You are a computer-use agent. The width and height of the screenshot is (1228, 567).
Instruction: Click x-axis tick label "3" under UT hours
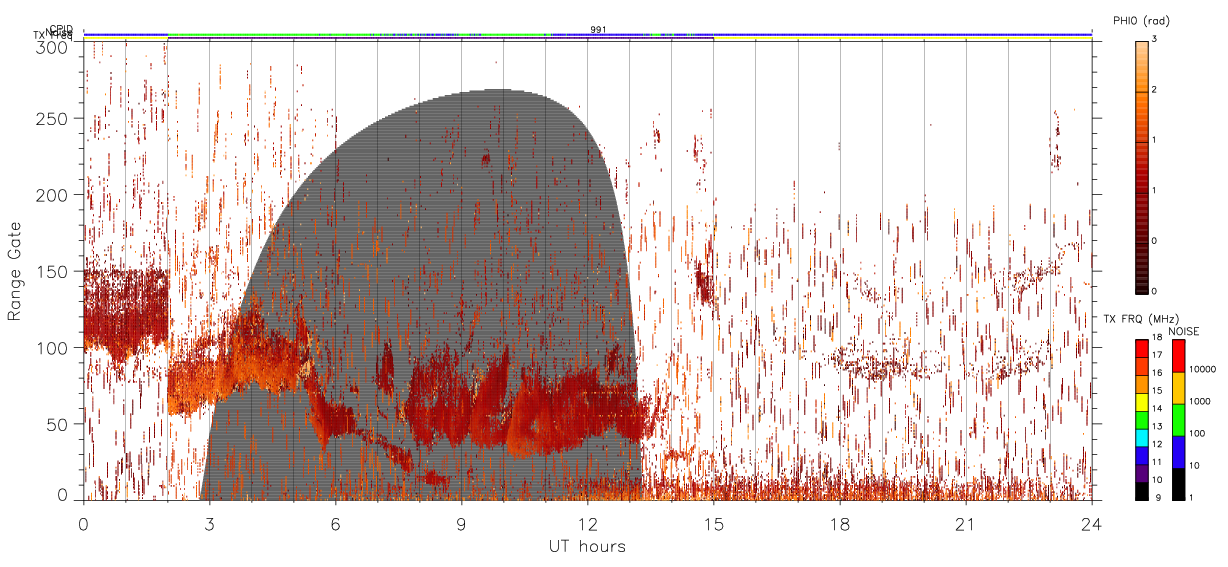coord(209,524)
